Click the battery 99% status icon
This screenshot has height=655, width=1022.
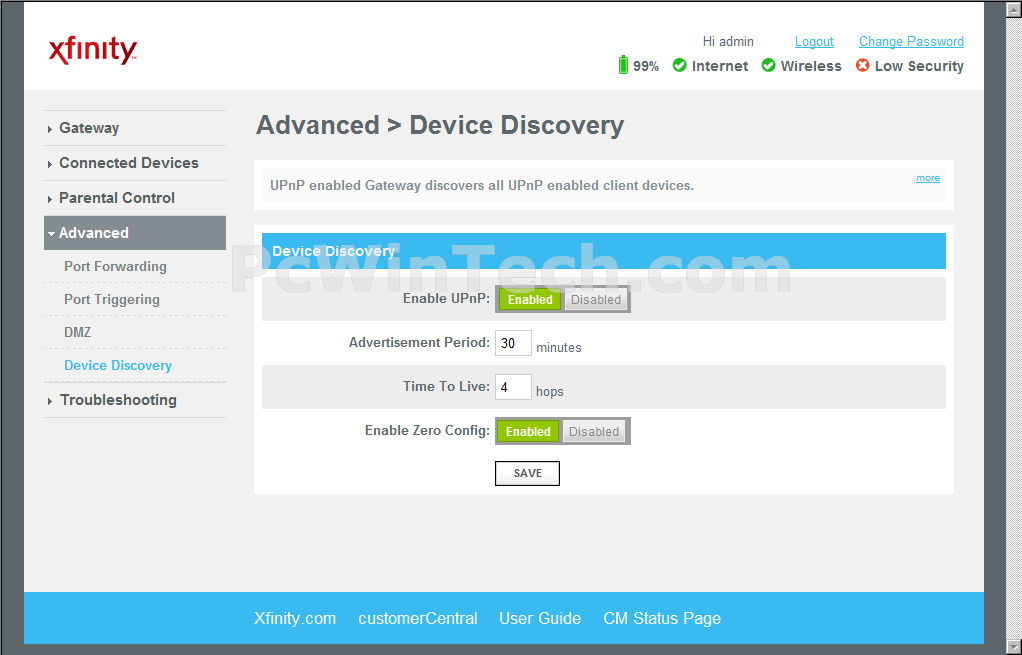pos(623,65)
